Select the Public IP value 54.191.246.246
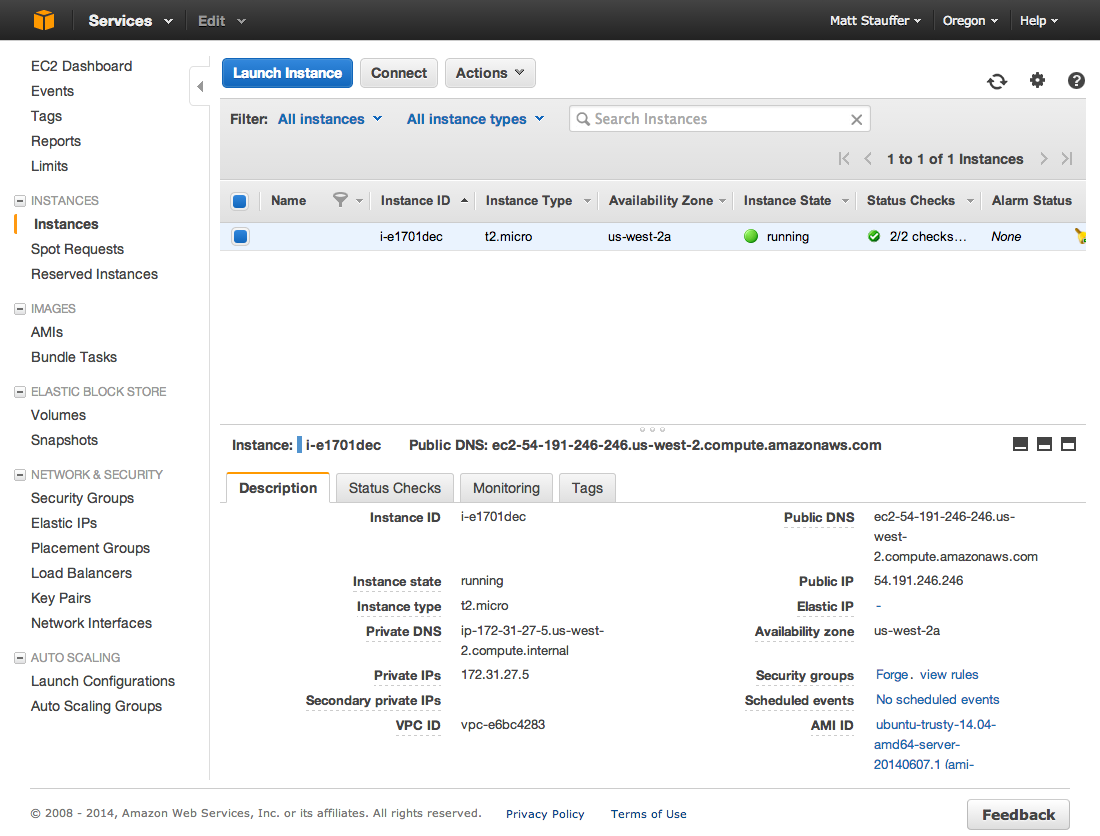Screen dimensions: 1100x836 click(x=918, y=581)
